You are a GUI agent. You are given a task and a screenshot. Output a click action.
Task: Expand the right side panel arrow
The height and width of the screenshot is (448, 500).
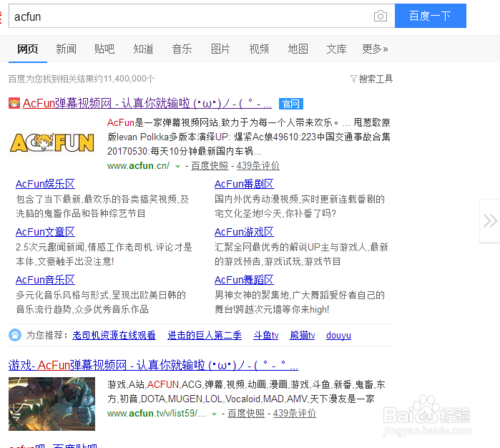click(490, 221)
